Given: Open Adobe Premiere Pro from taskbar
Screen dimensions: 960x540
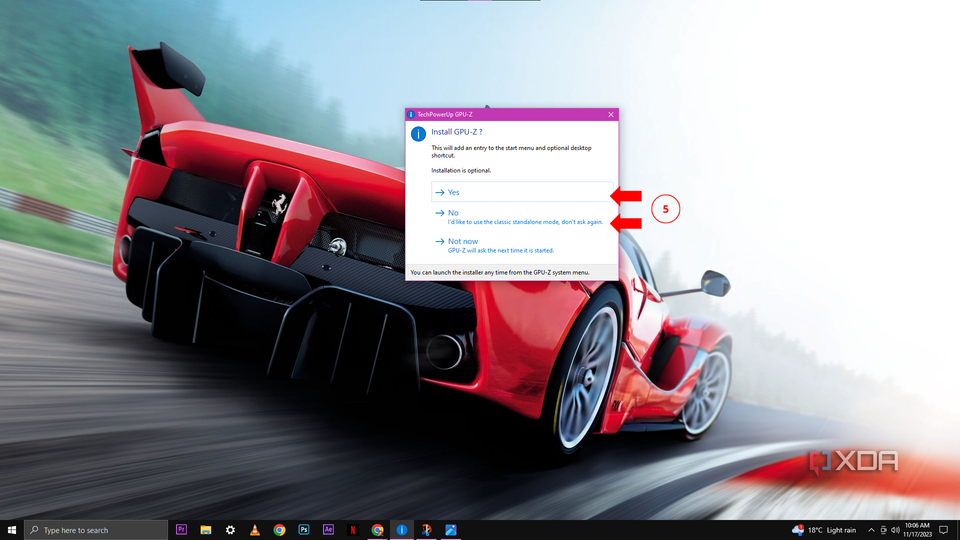Looking at the screenshot, I should [181, 530].
